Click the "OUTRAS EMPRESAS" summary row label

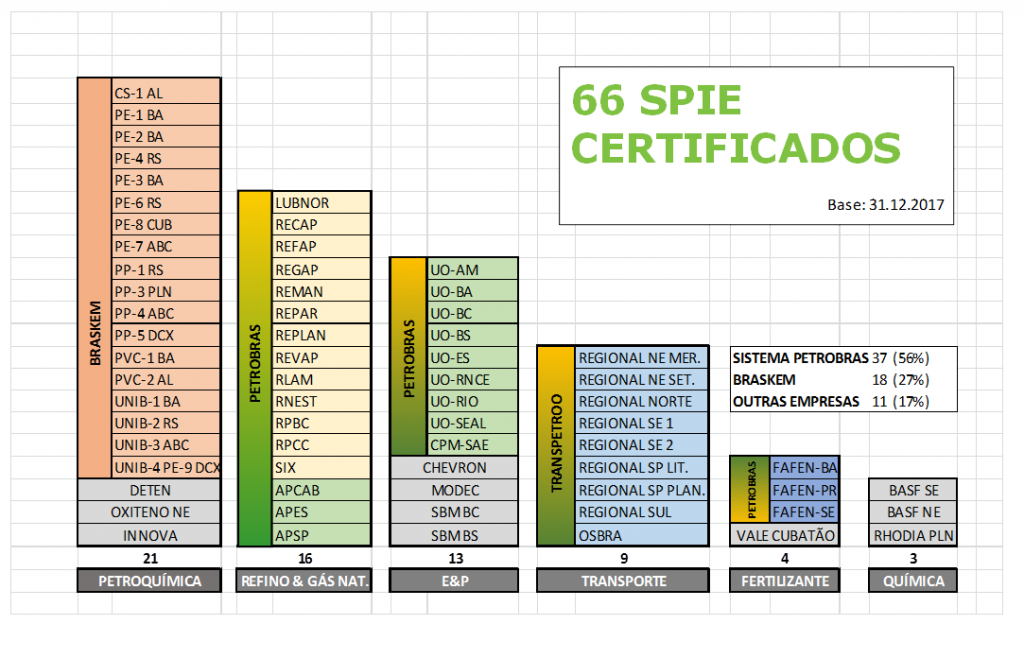click(795, 402)
